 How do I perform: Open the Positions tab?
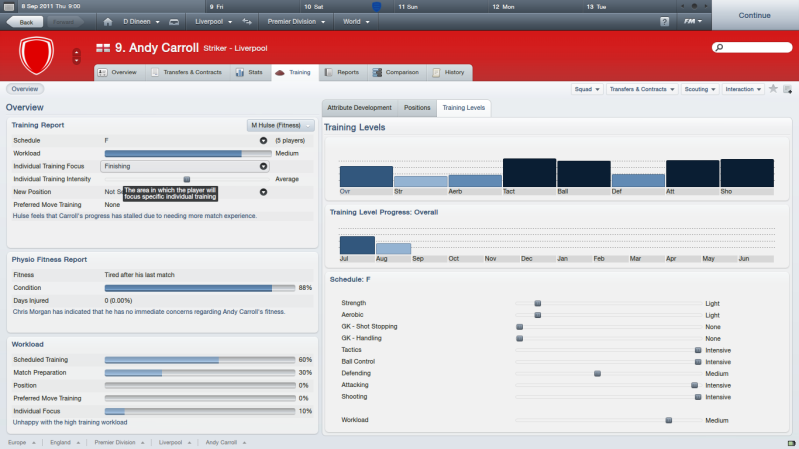click(417, 108)
